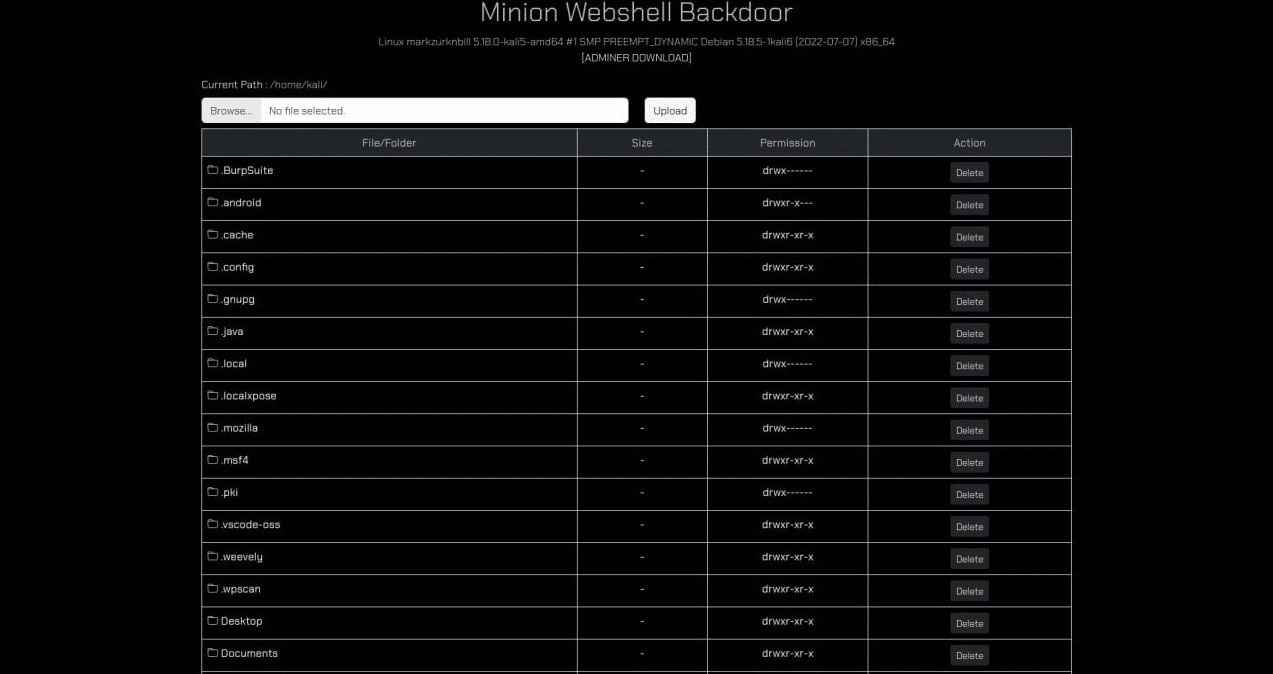
Task: Delete the .android folder
Action: (969, 204)
